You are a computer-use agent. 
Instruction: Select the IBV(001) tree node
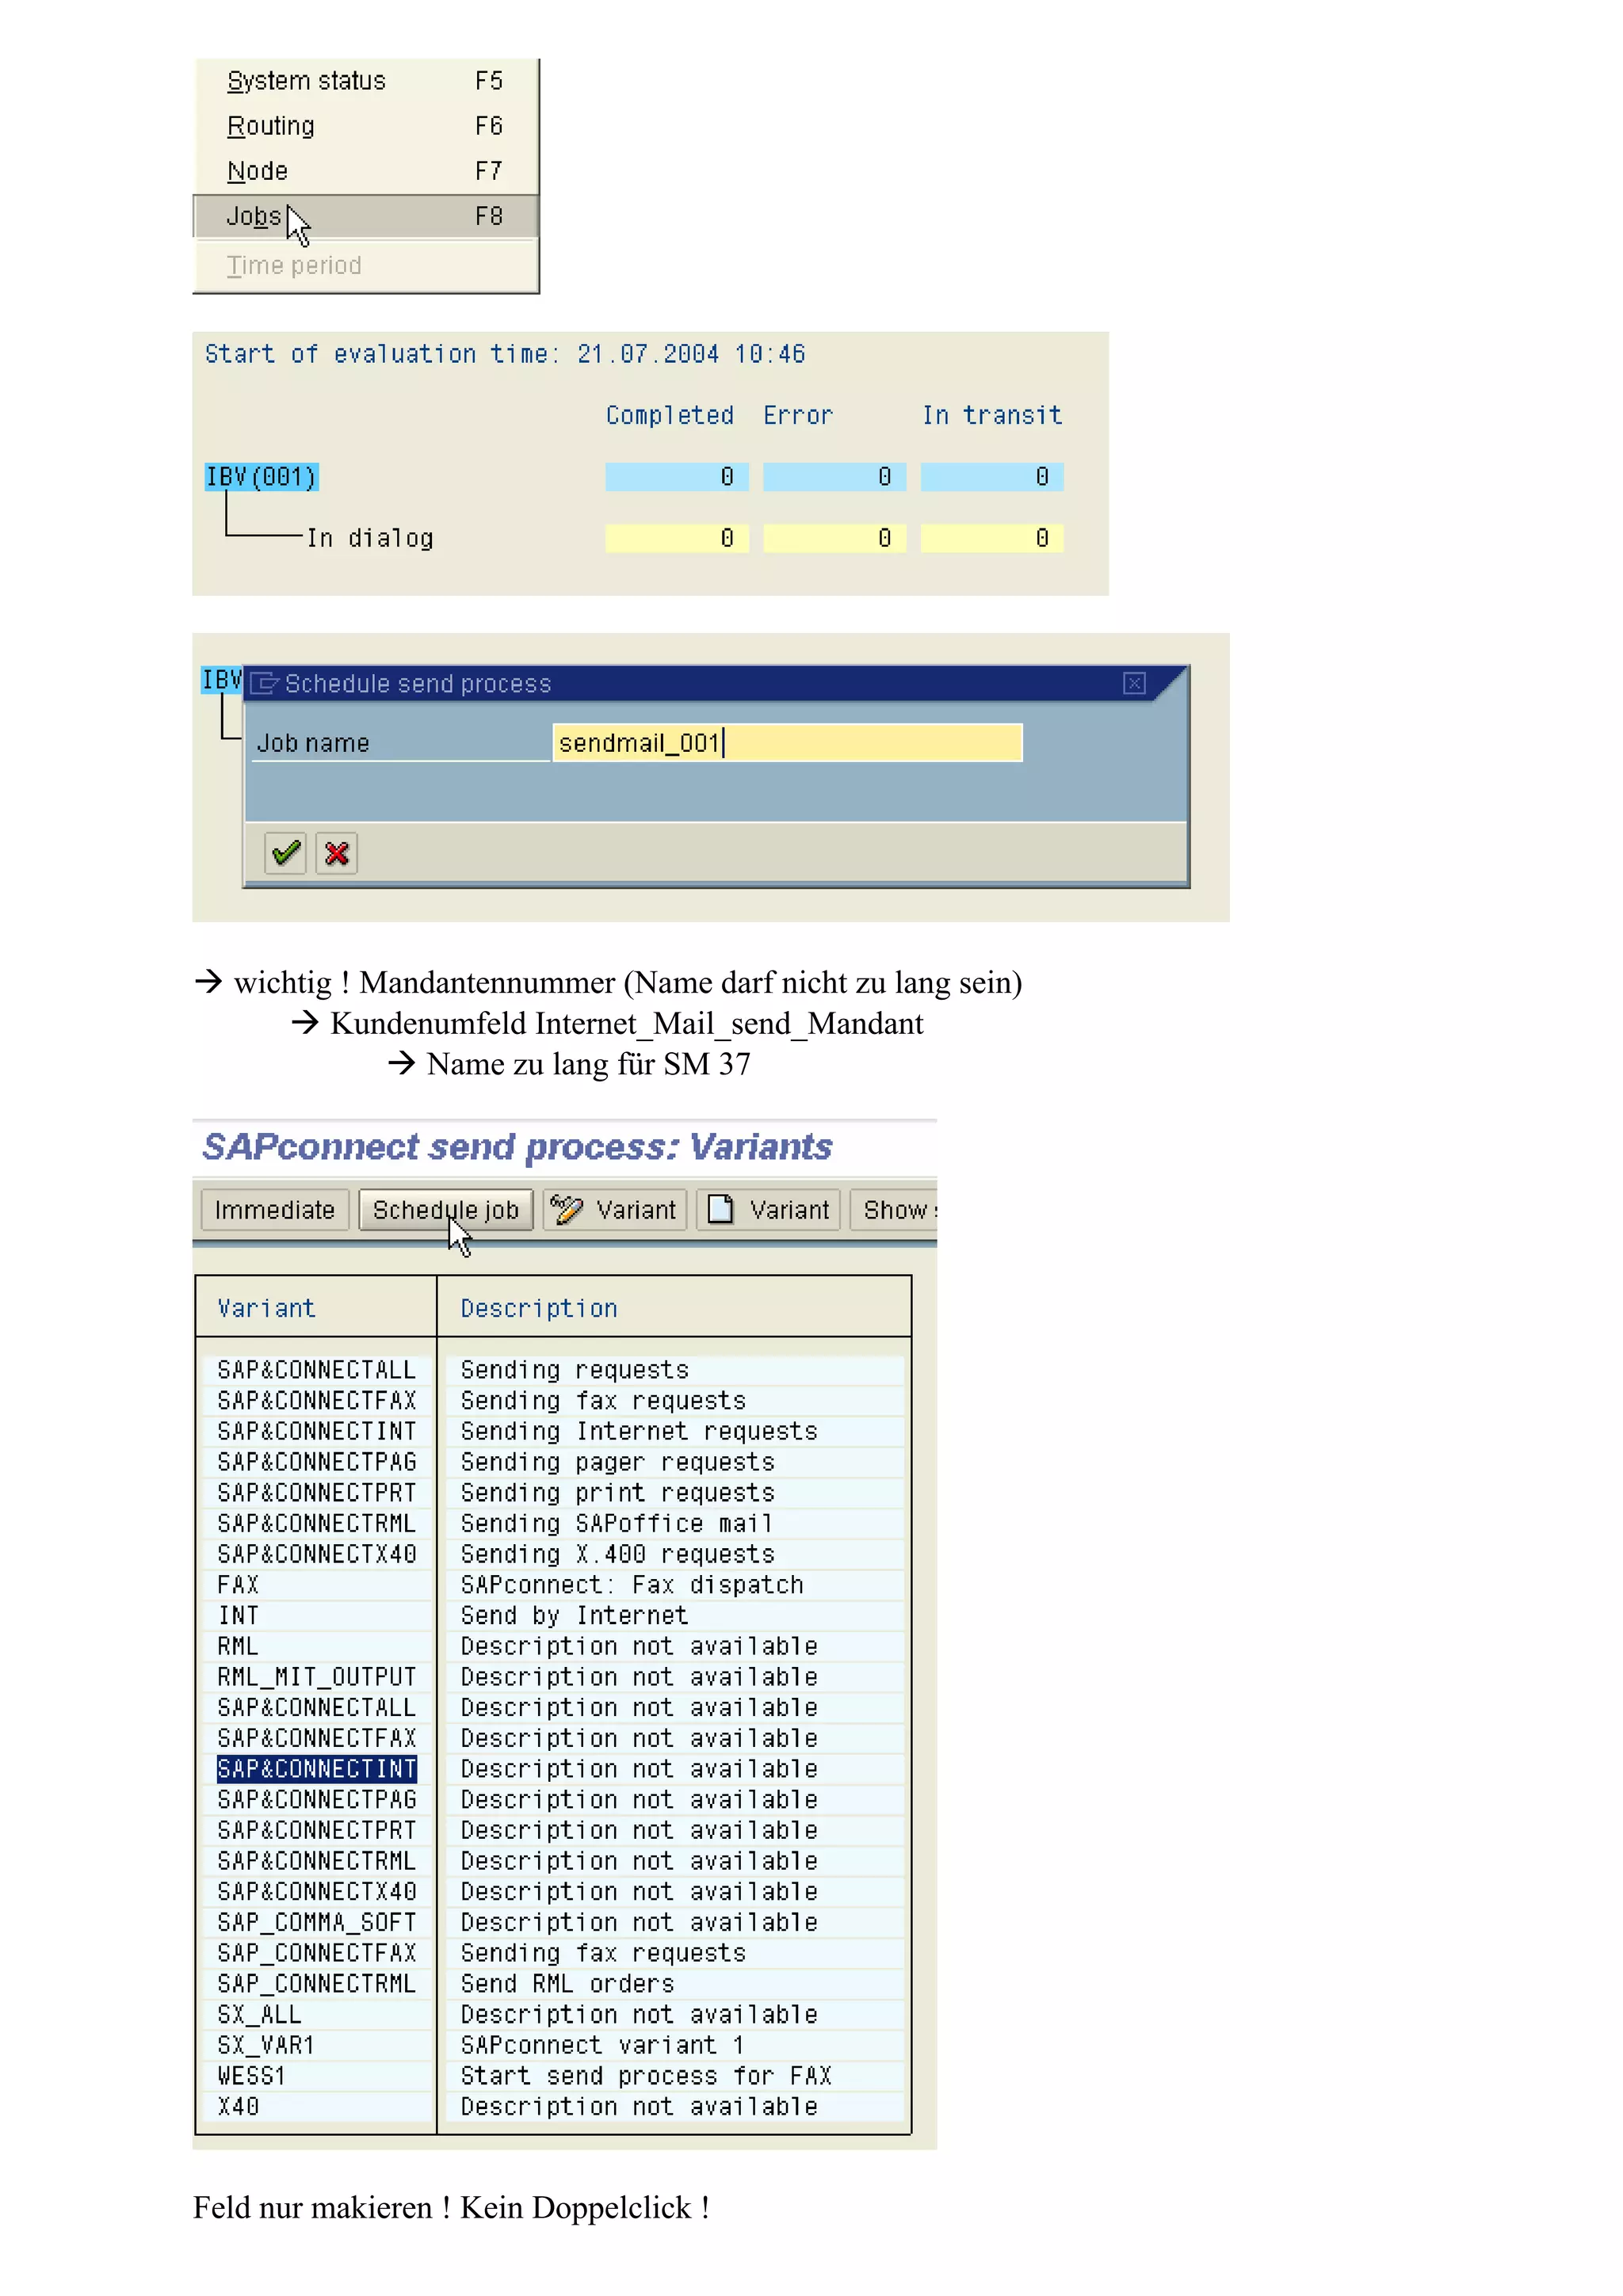point(261,477)
